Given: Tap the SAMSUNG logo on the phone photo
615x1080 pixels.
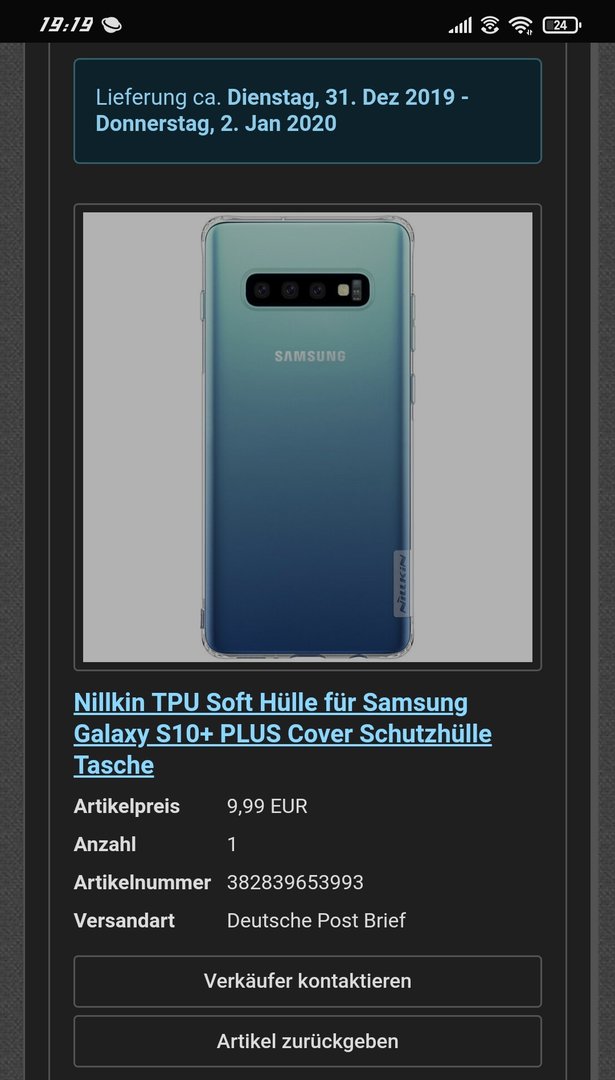Looking at the screenshot, I should [x=310, y=356].
